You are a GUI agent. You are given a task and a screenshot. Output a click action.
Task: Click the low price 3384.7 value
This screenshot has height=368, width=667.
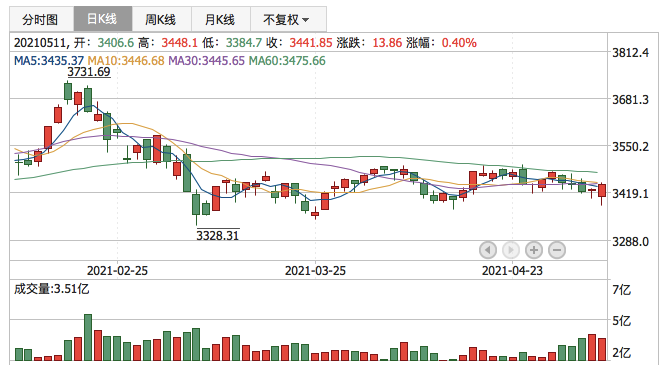pyautogui.click(x=244, y=43)
